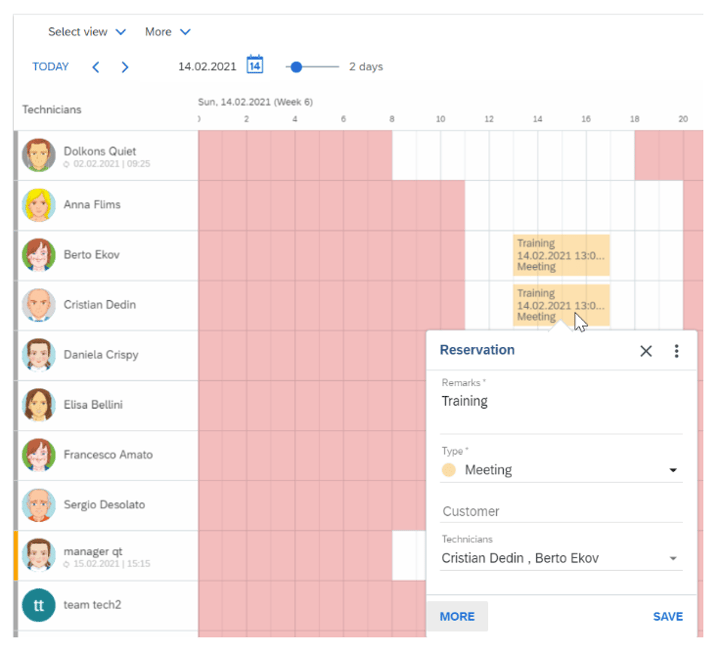Click the Reservation popup title
This screenshot has height=653, width=720.
click(477, 350)
